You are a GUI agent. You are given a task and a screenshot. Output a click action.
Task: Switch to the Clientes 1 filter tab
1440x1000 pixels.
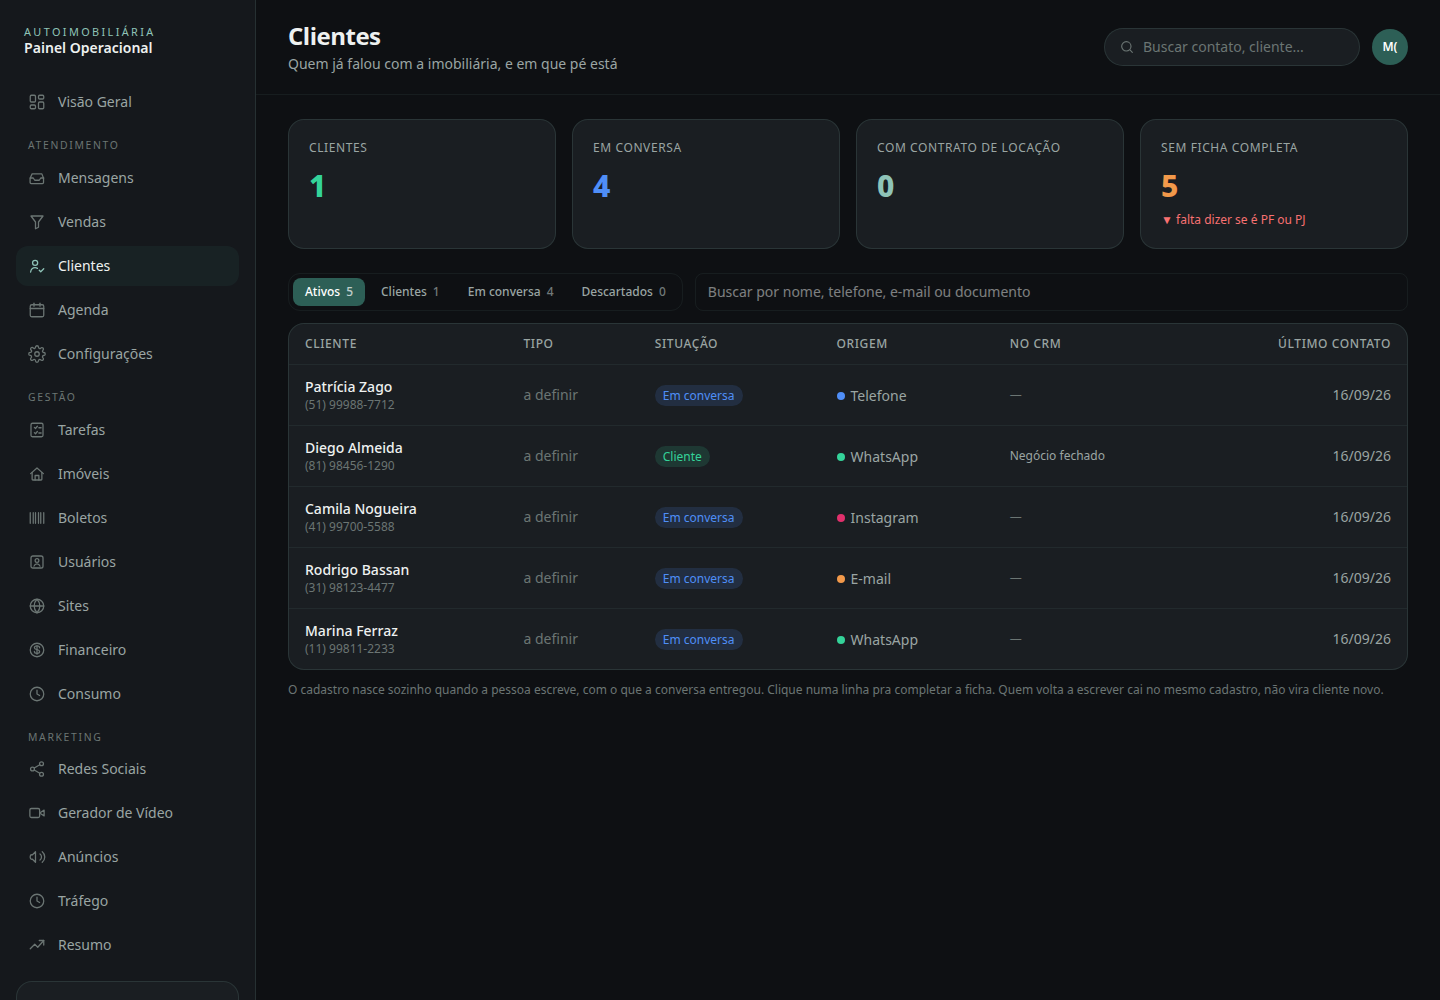(410, 292)
